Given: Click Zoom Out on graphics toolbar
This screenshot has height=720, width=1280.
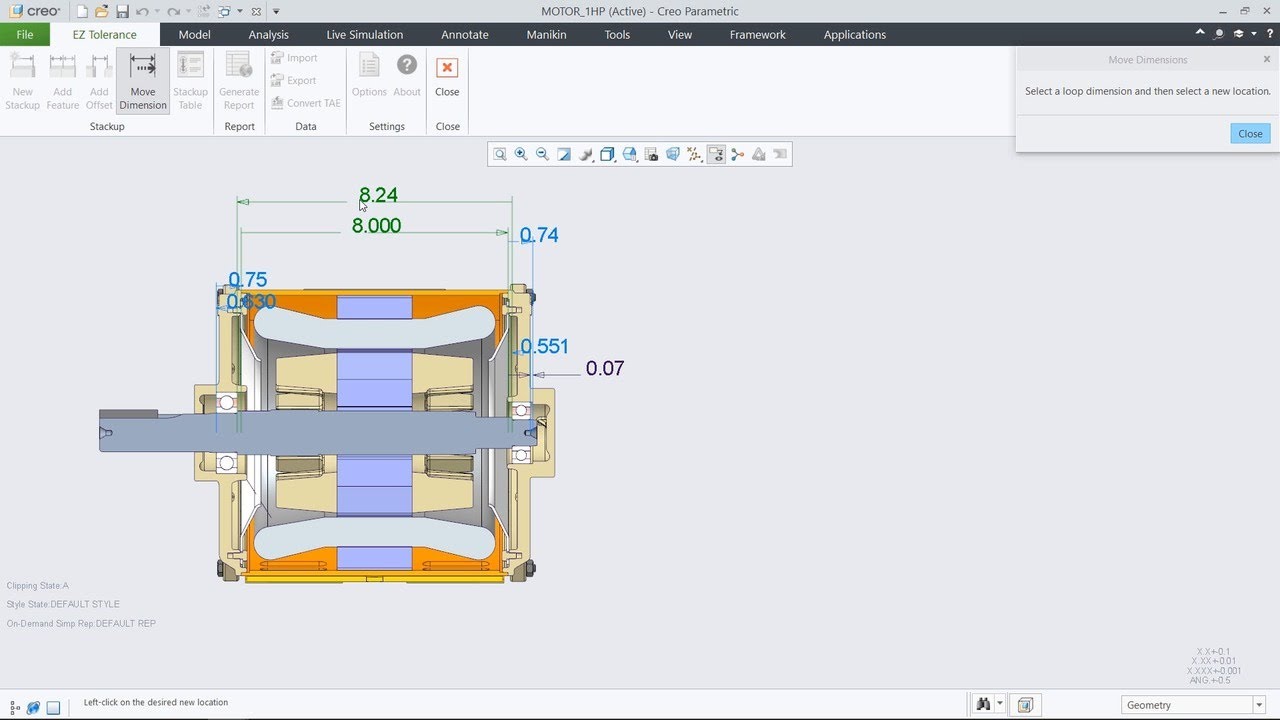Looking at the screenshot, I should pyautogui.click(x=542, y=154).
